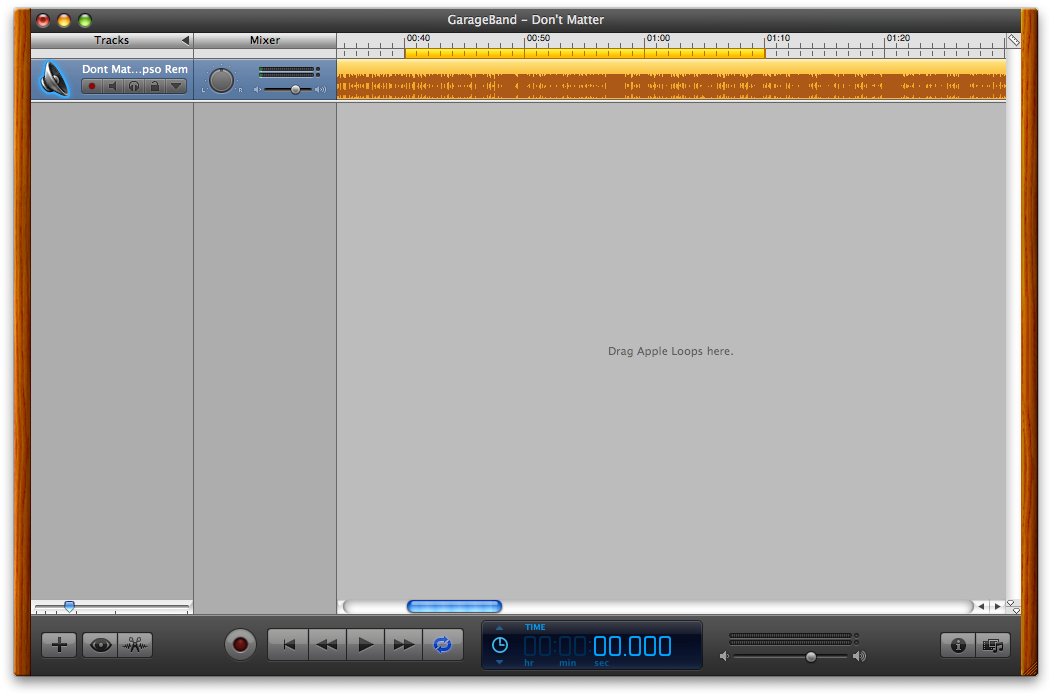The width and height of the screenshot is (1052, 696).
Task: Enable recording on the Dont Mat track
Action: click(92, 87)
